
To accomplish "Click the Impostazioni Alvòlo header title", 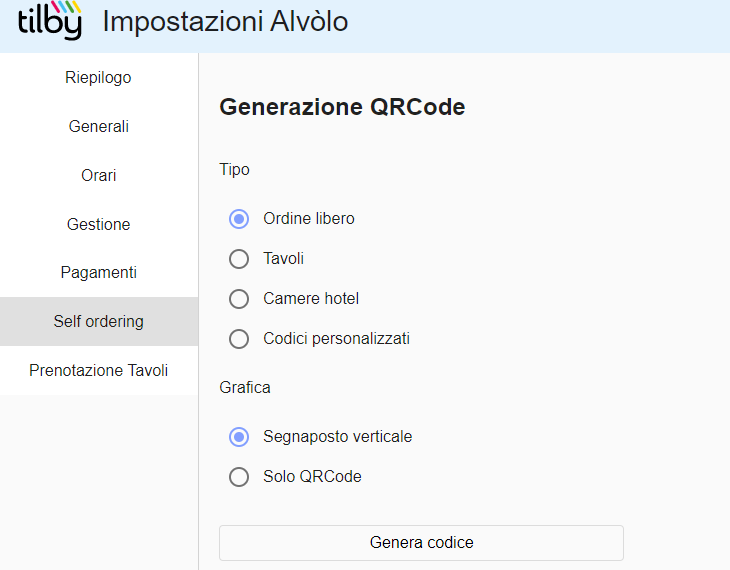I will pos(225,21).
